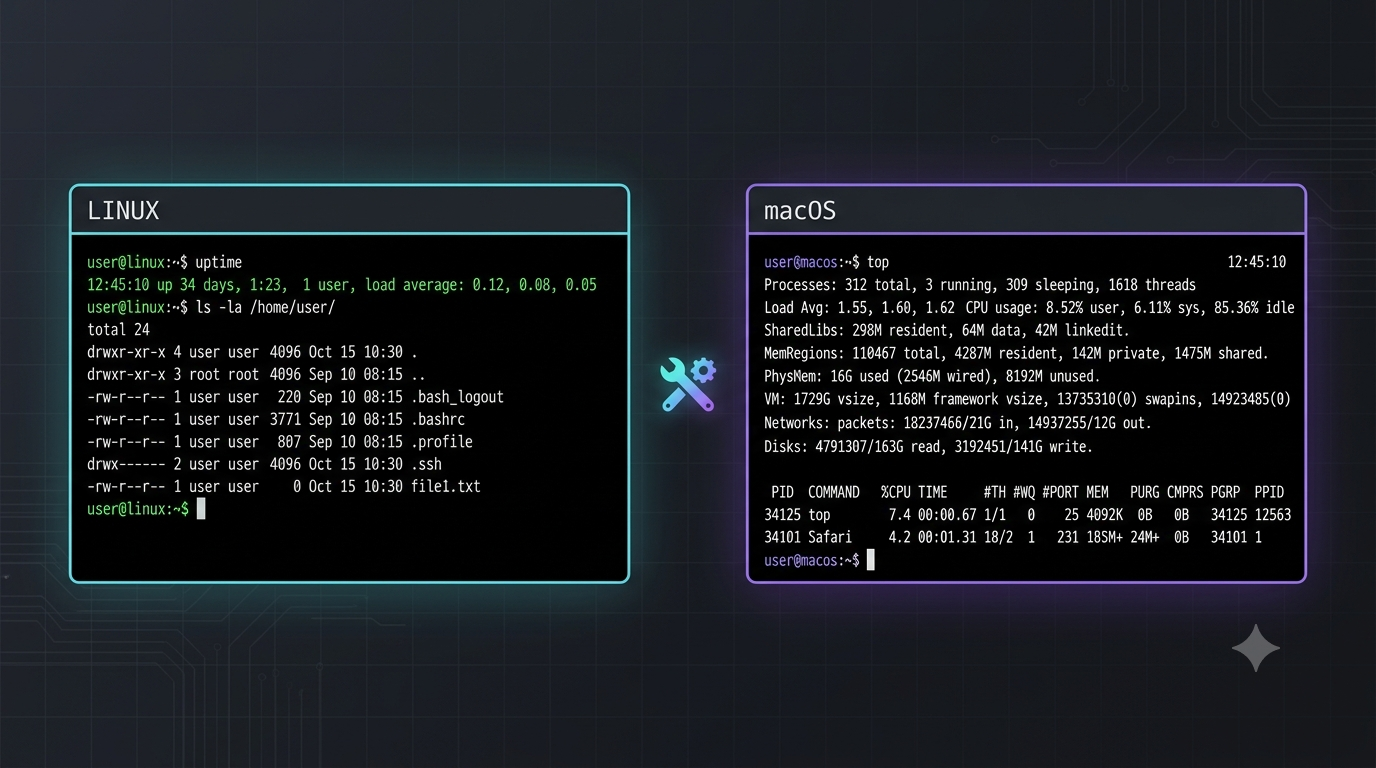The width and height of the screenshot is (1376, 768).
Task: Click the .ssh directory entry
Action: coord(265,464)
